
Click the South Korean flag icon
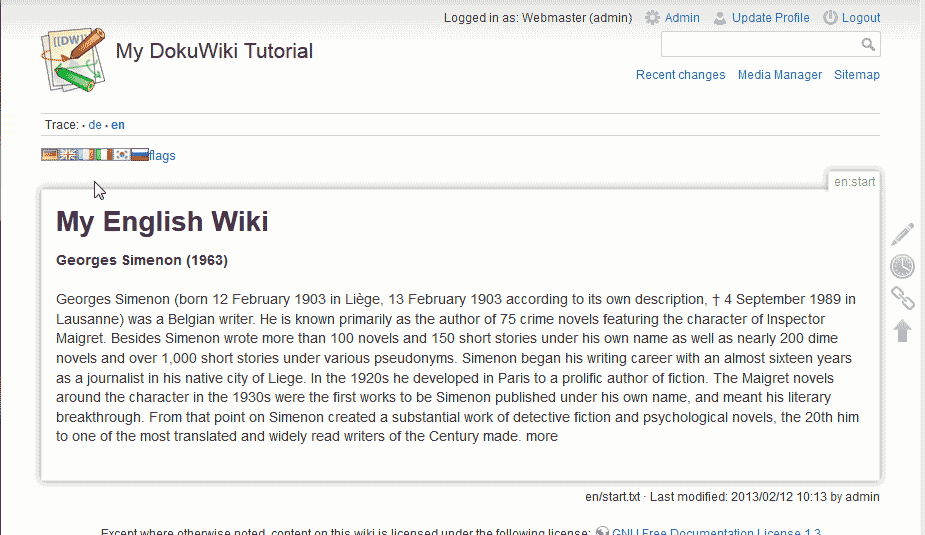coord(122,155)
